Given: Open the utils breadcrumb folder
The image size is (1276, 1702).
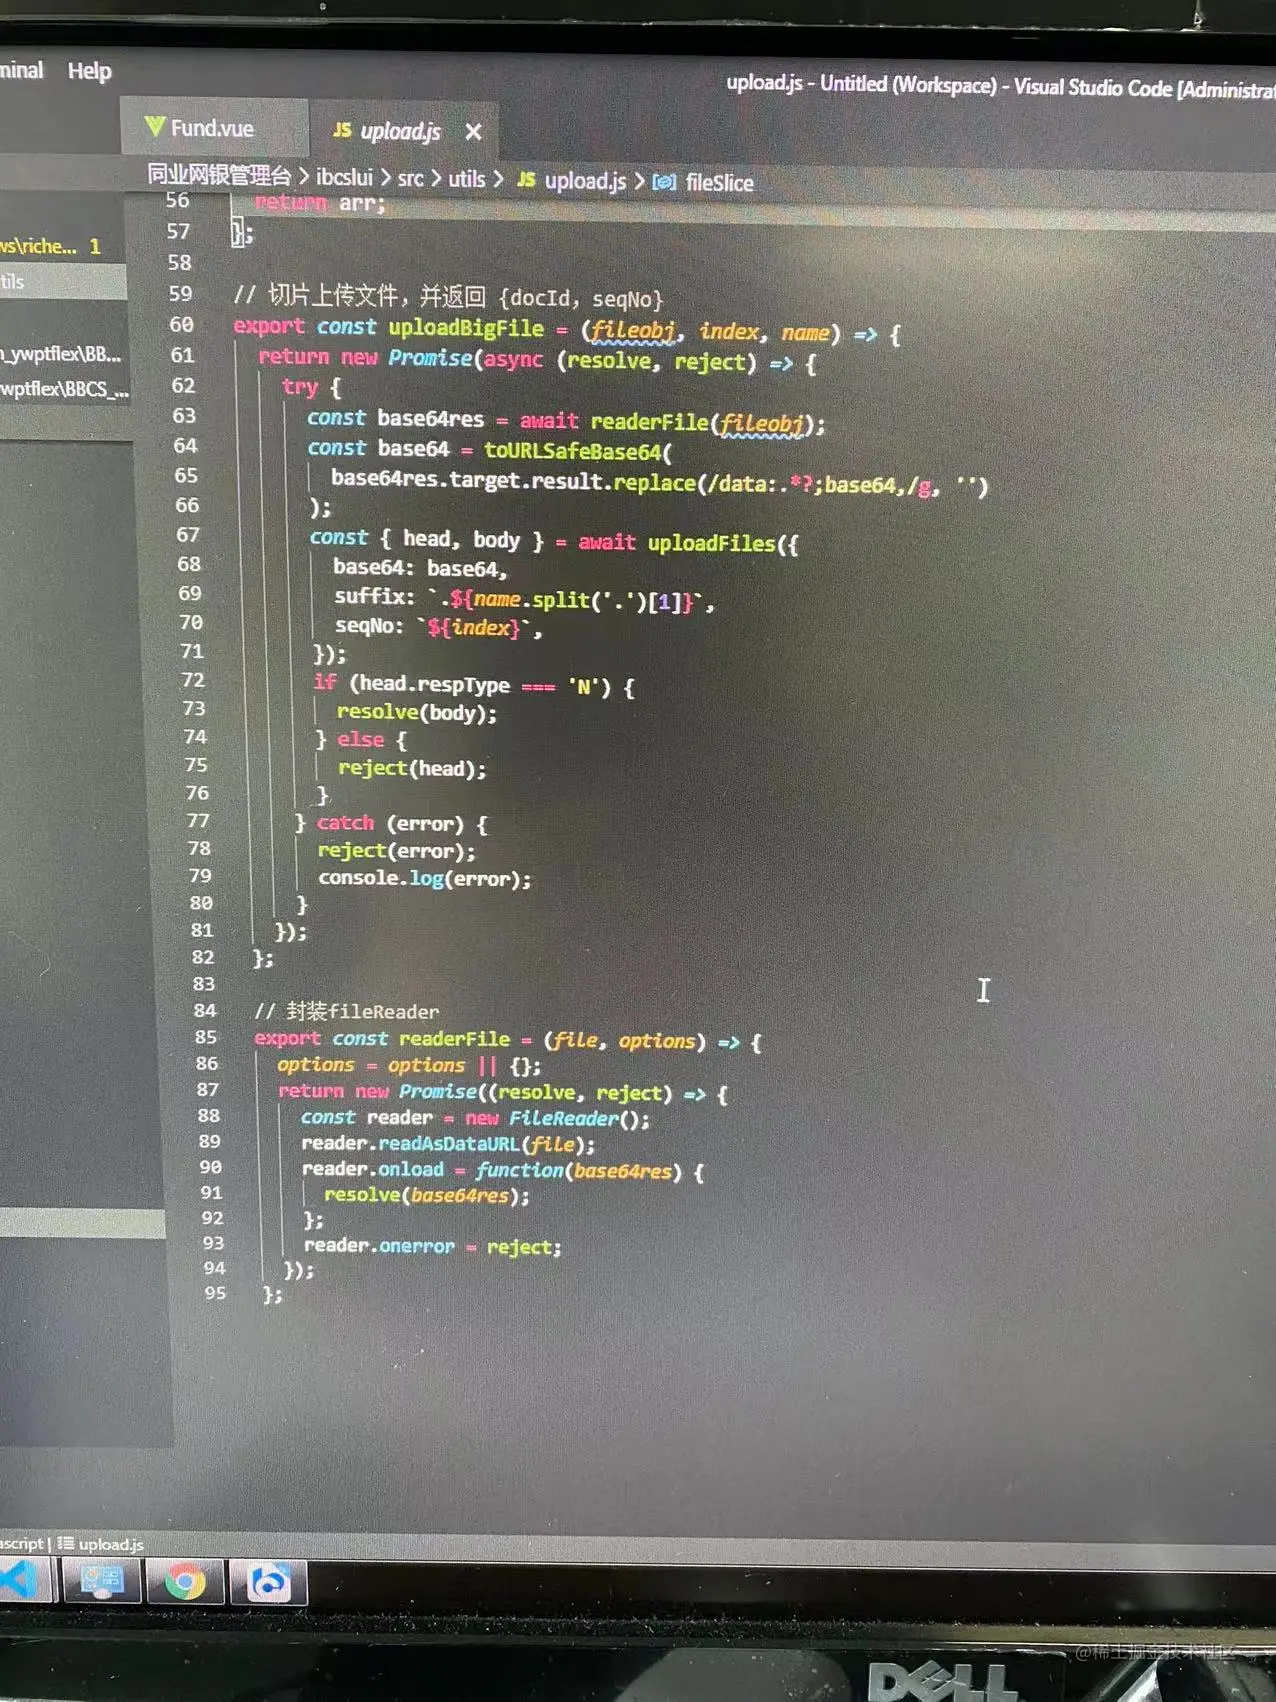Looking at the screenshot, I should (466, 179).
